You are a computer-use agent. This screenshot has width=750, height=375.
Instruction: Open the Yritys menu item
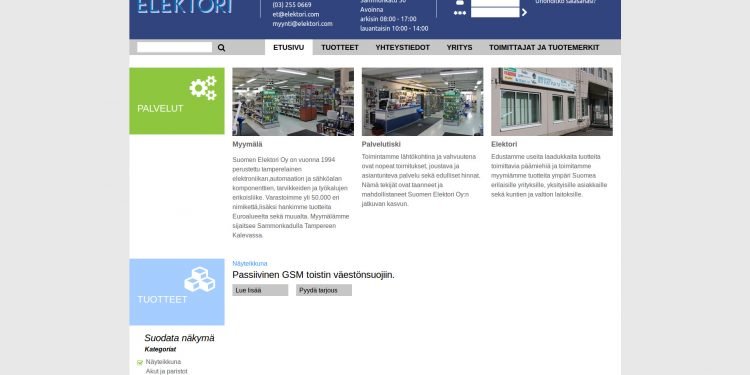tap(459, 47)
